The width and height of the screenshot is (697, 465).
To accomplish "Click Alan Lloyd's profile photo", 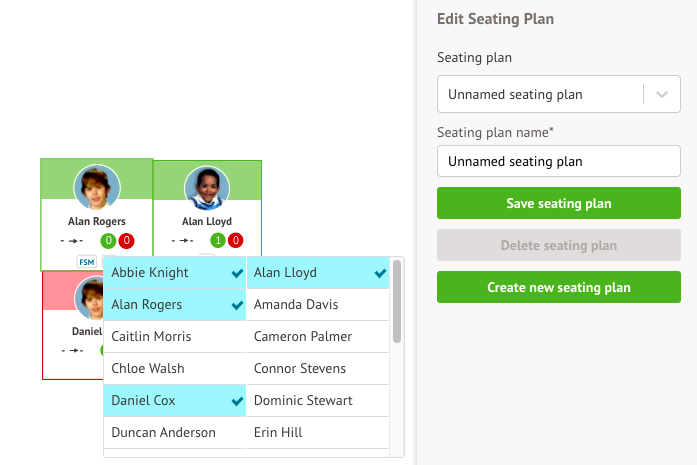I will tap(207, 188).
